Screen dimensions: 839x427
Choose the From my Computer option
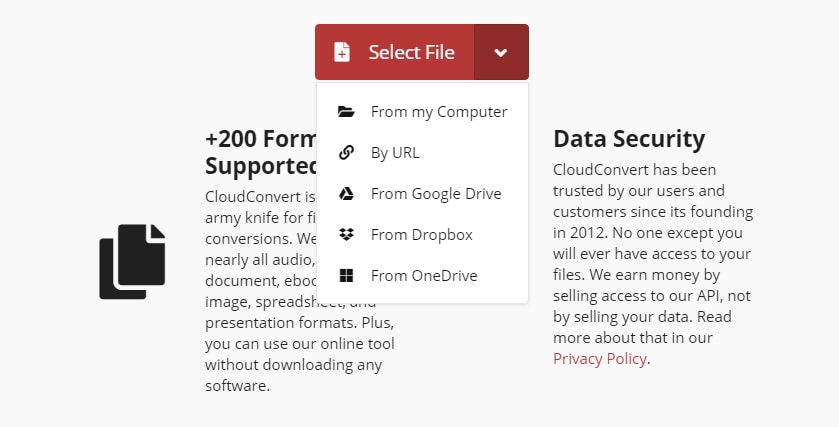[x=439, y=112]
